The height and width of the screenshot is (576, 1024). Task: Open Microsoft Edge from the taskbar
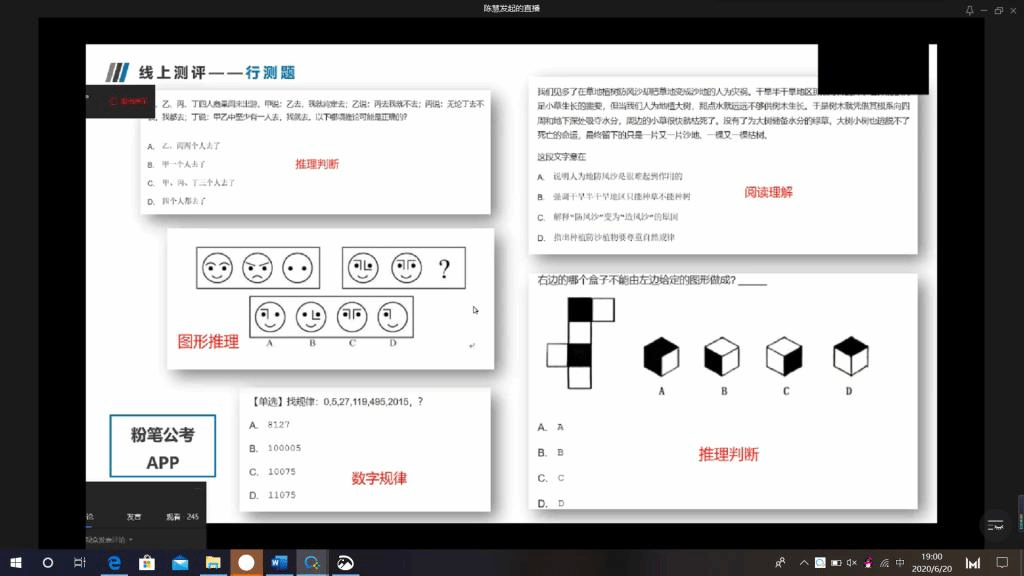[x=114, y=563]
